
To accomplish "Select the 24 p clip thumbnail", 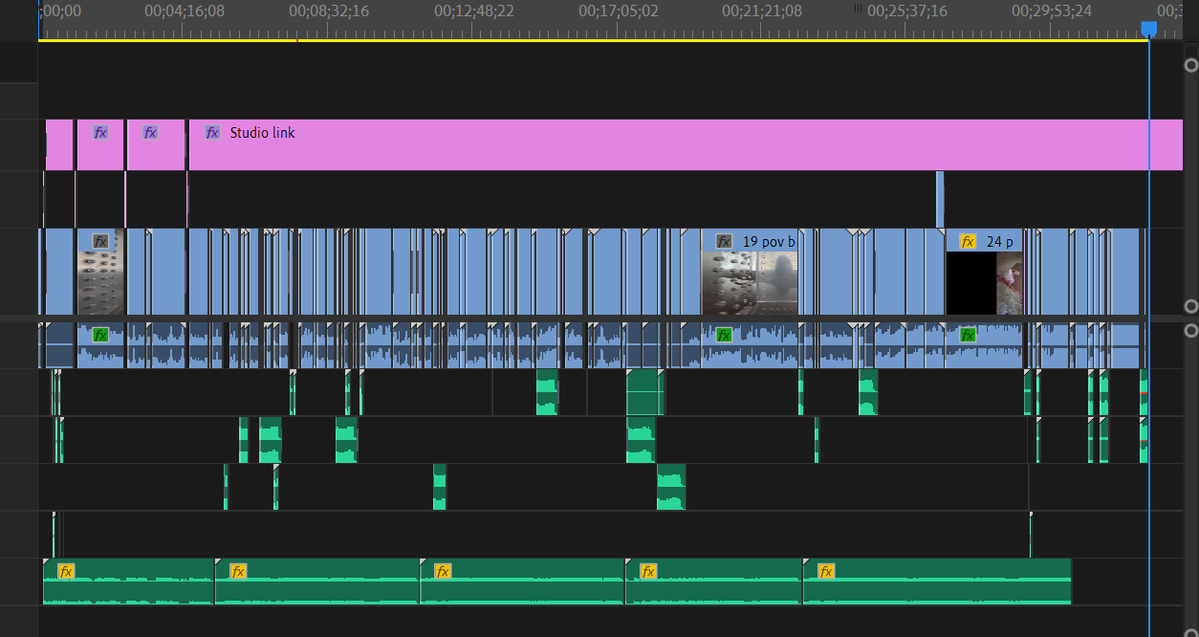I will pyautogui.click(x=984, y=284).
